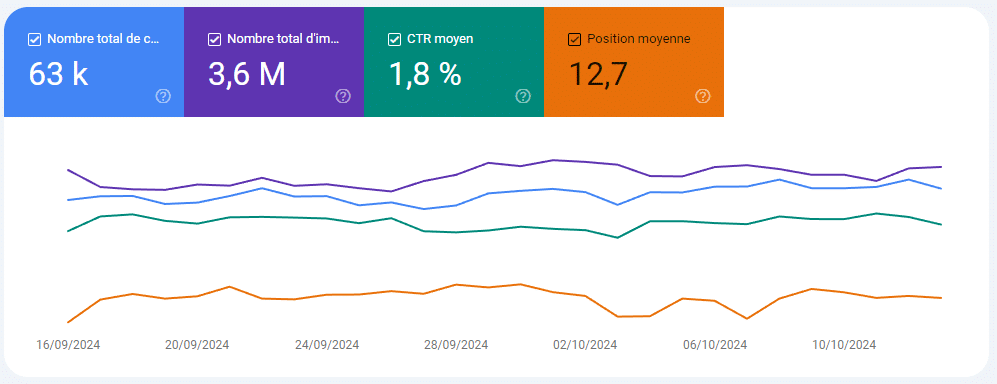This screenshot has width=997, height=384.
Task: Open help icon on total impressions card
Action: point(343,96)
